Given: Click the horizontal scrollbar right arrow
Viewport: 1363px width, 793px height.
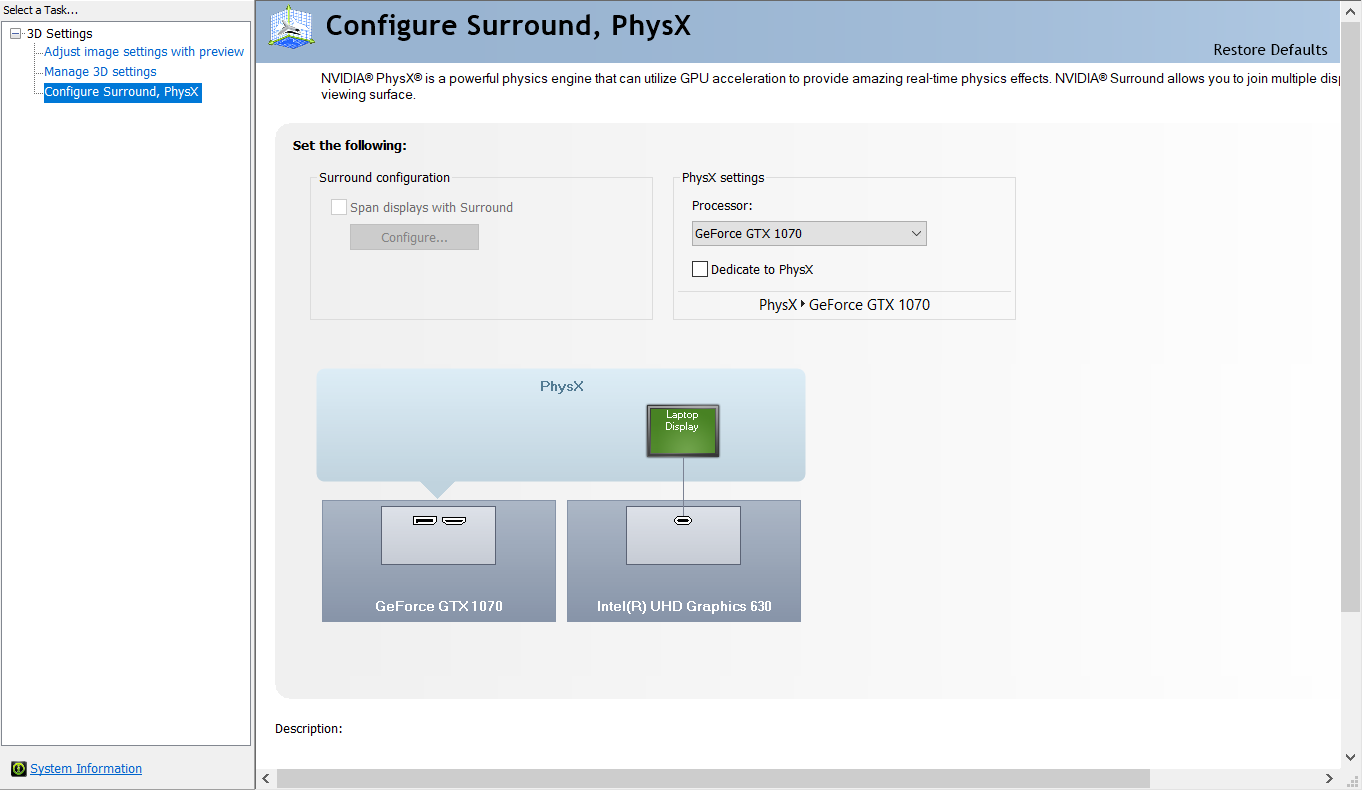Looking at the screenshot, I should tap(1329, 778).
